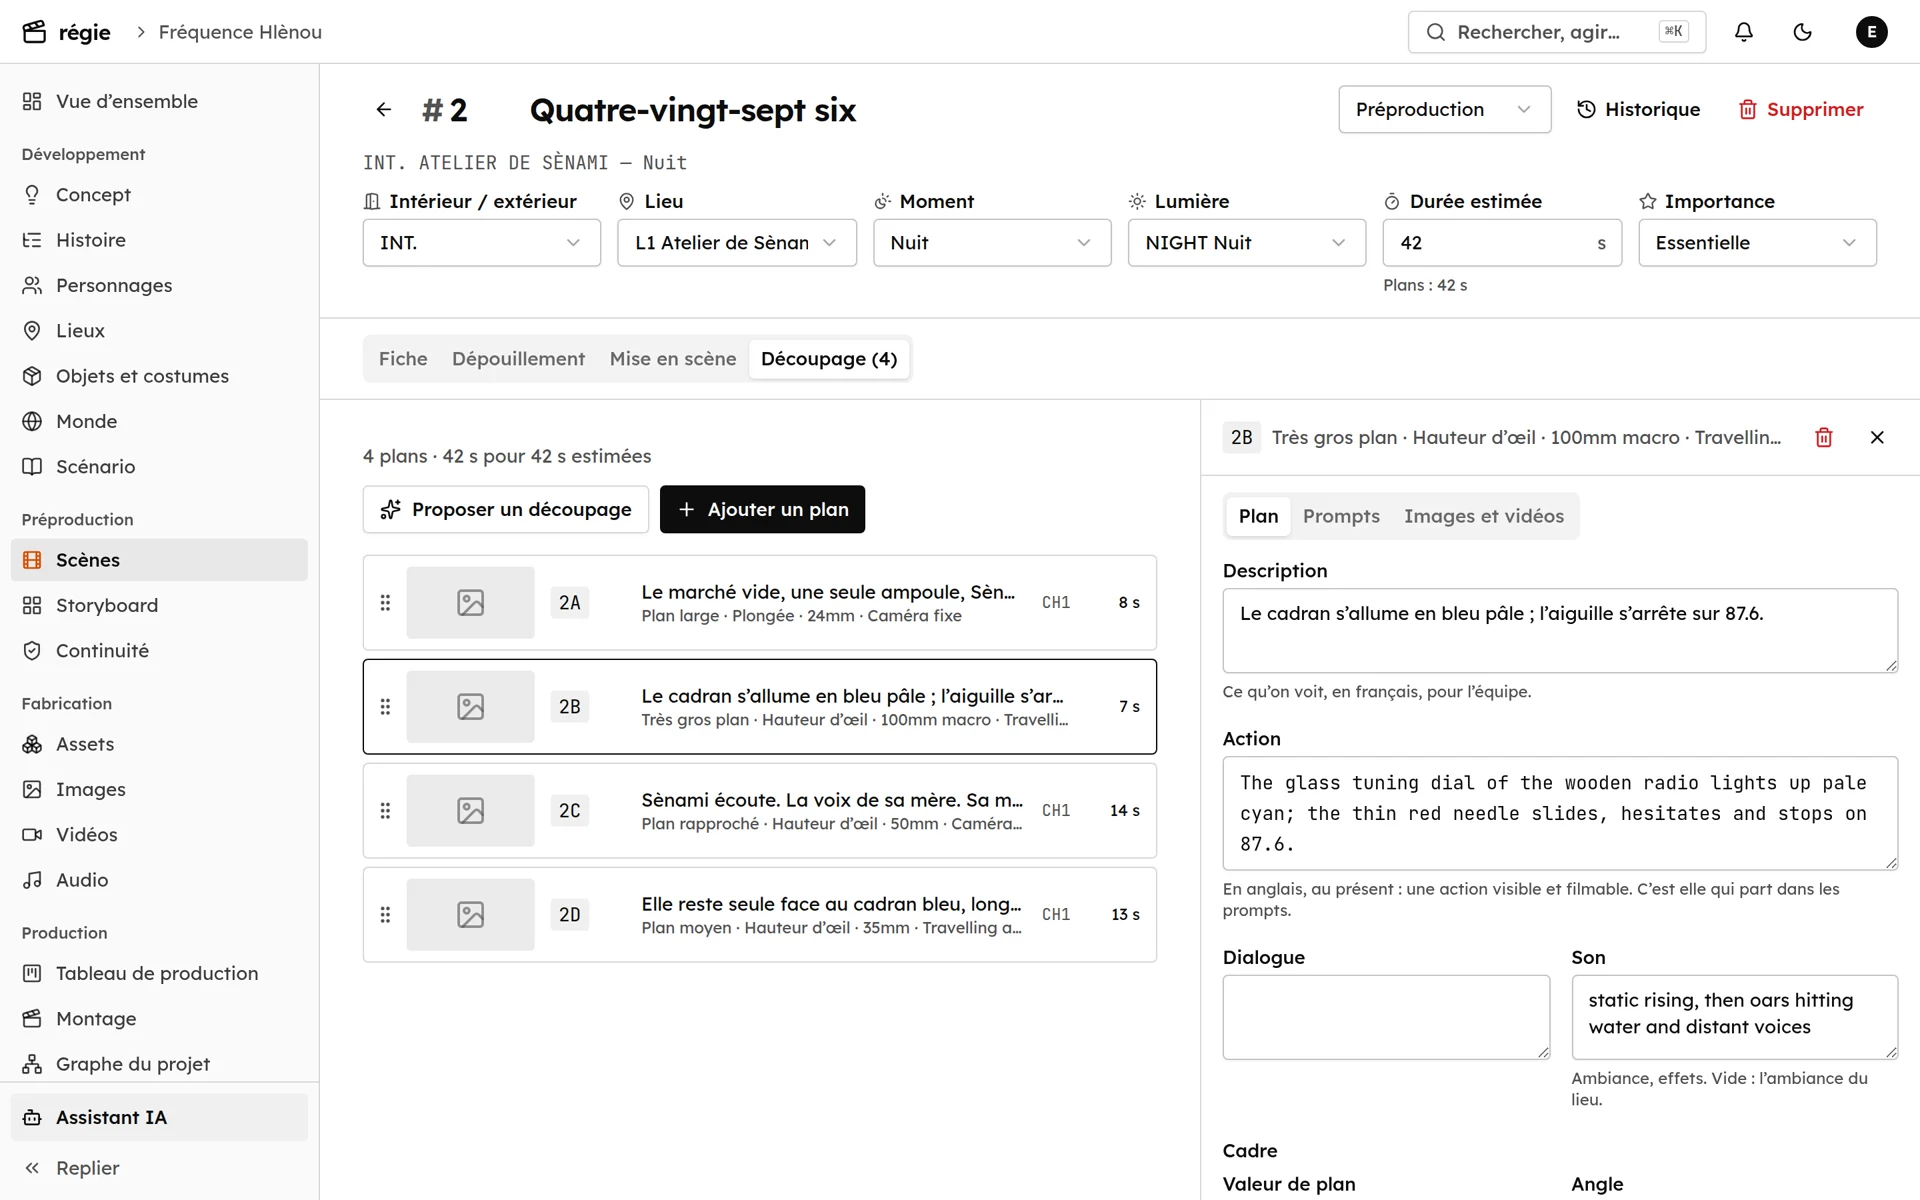Image resolution: width=1920 pixels, height=1200 pixels.
Task: Open Lieu dropdown Atelier de Sènan
Action: click(x=737, y=243)
